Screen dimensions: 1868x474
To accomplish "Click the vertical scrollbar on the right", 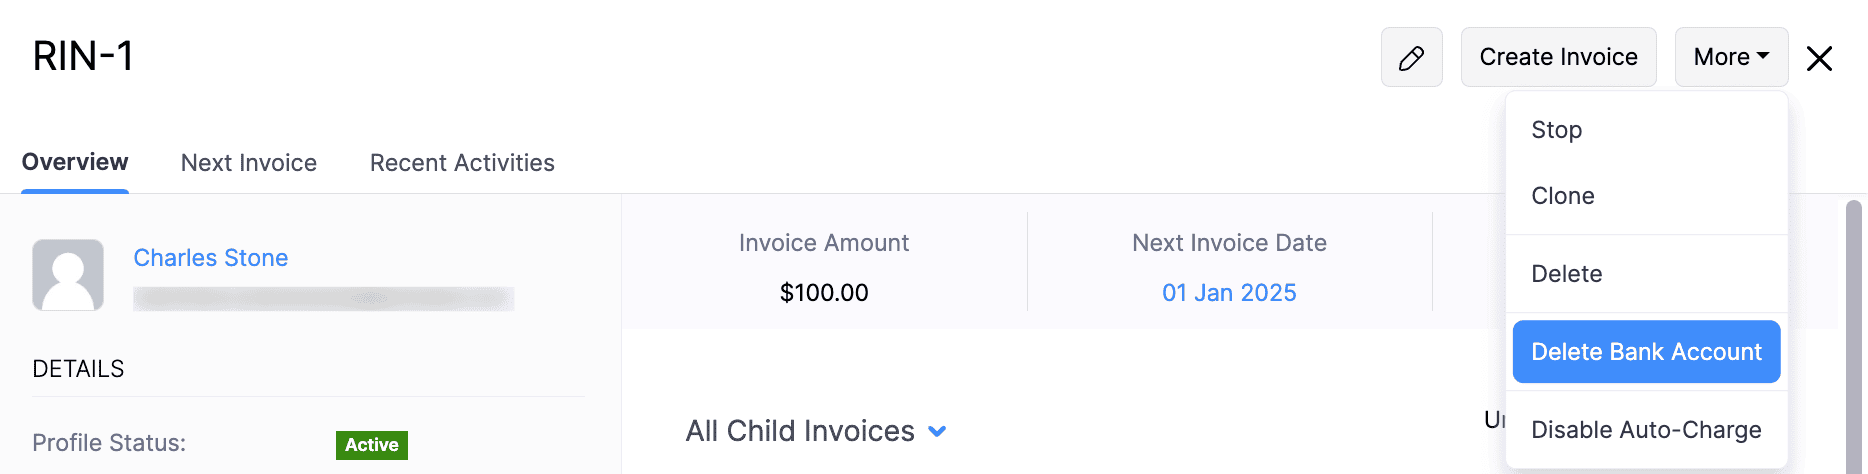I will pyautogui.click(x=1853, y=330).
